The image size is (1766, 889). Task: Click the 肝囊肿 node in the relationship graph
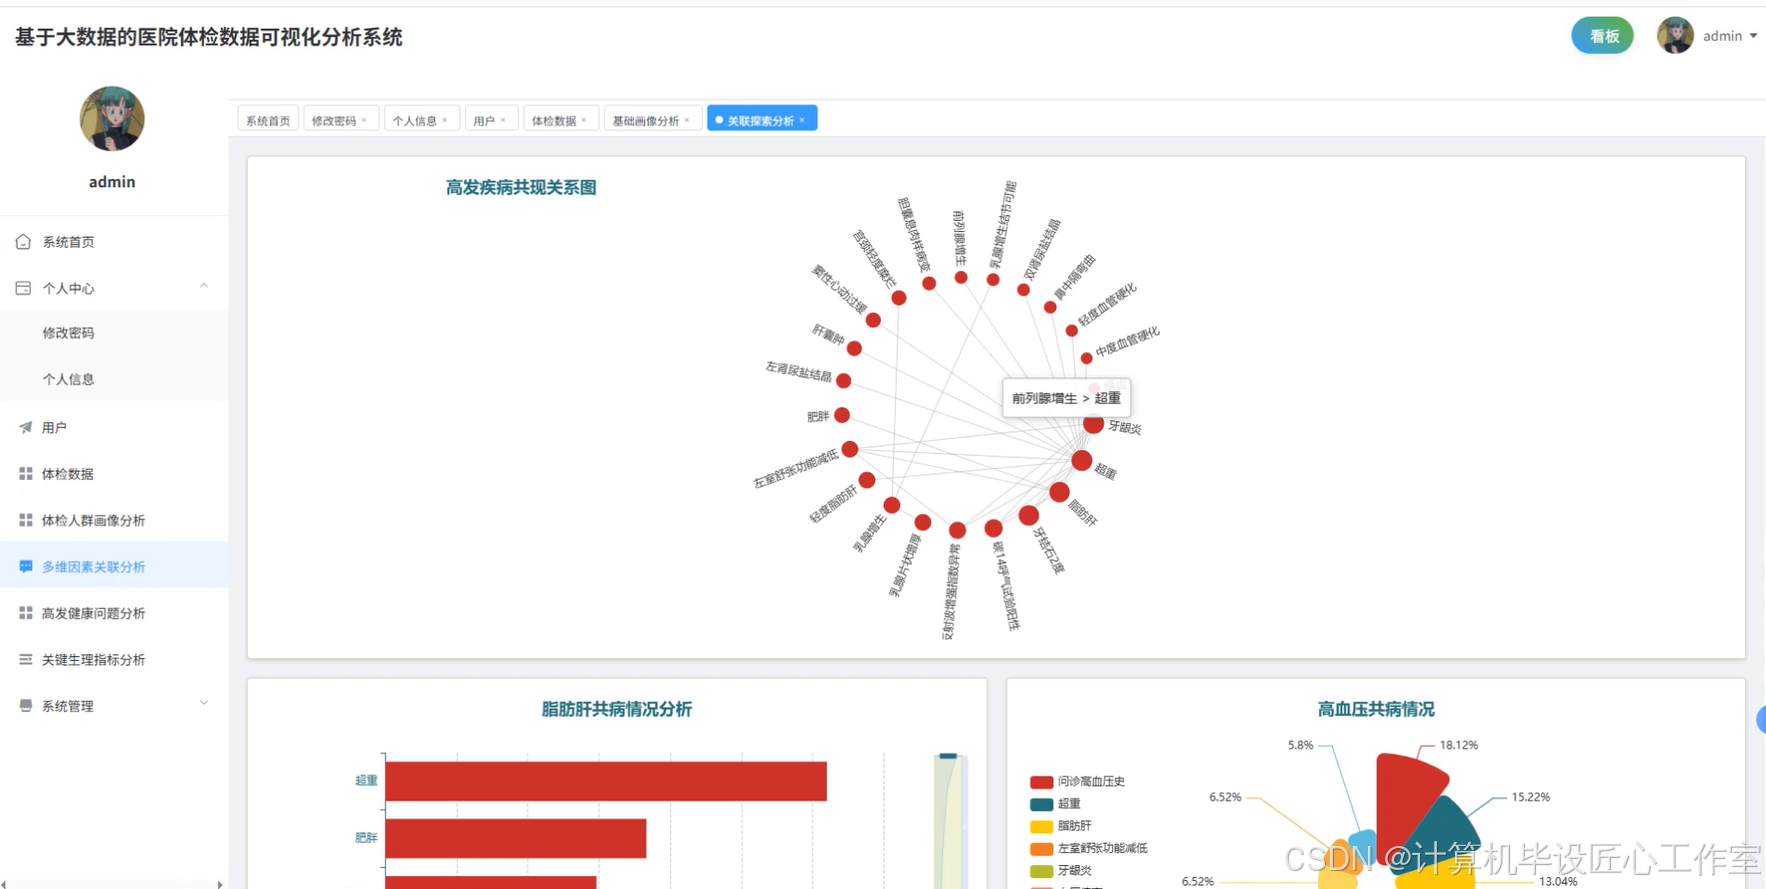(x=854, y=348)
